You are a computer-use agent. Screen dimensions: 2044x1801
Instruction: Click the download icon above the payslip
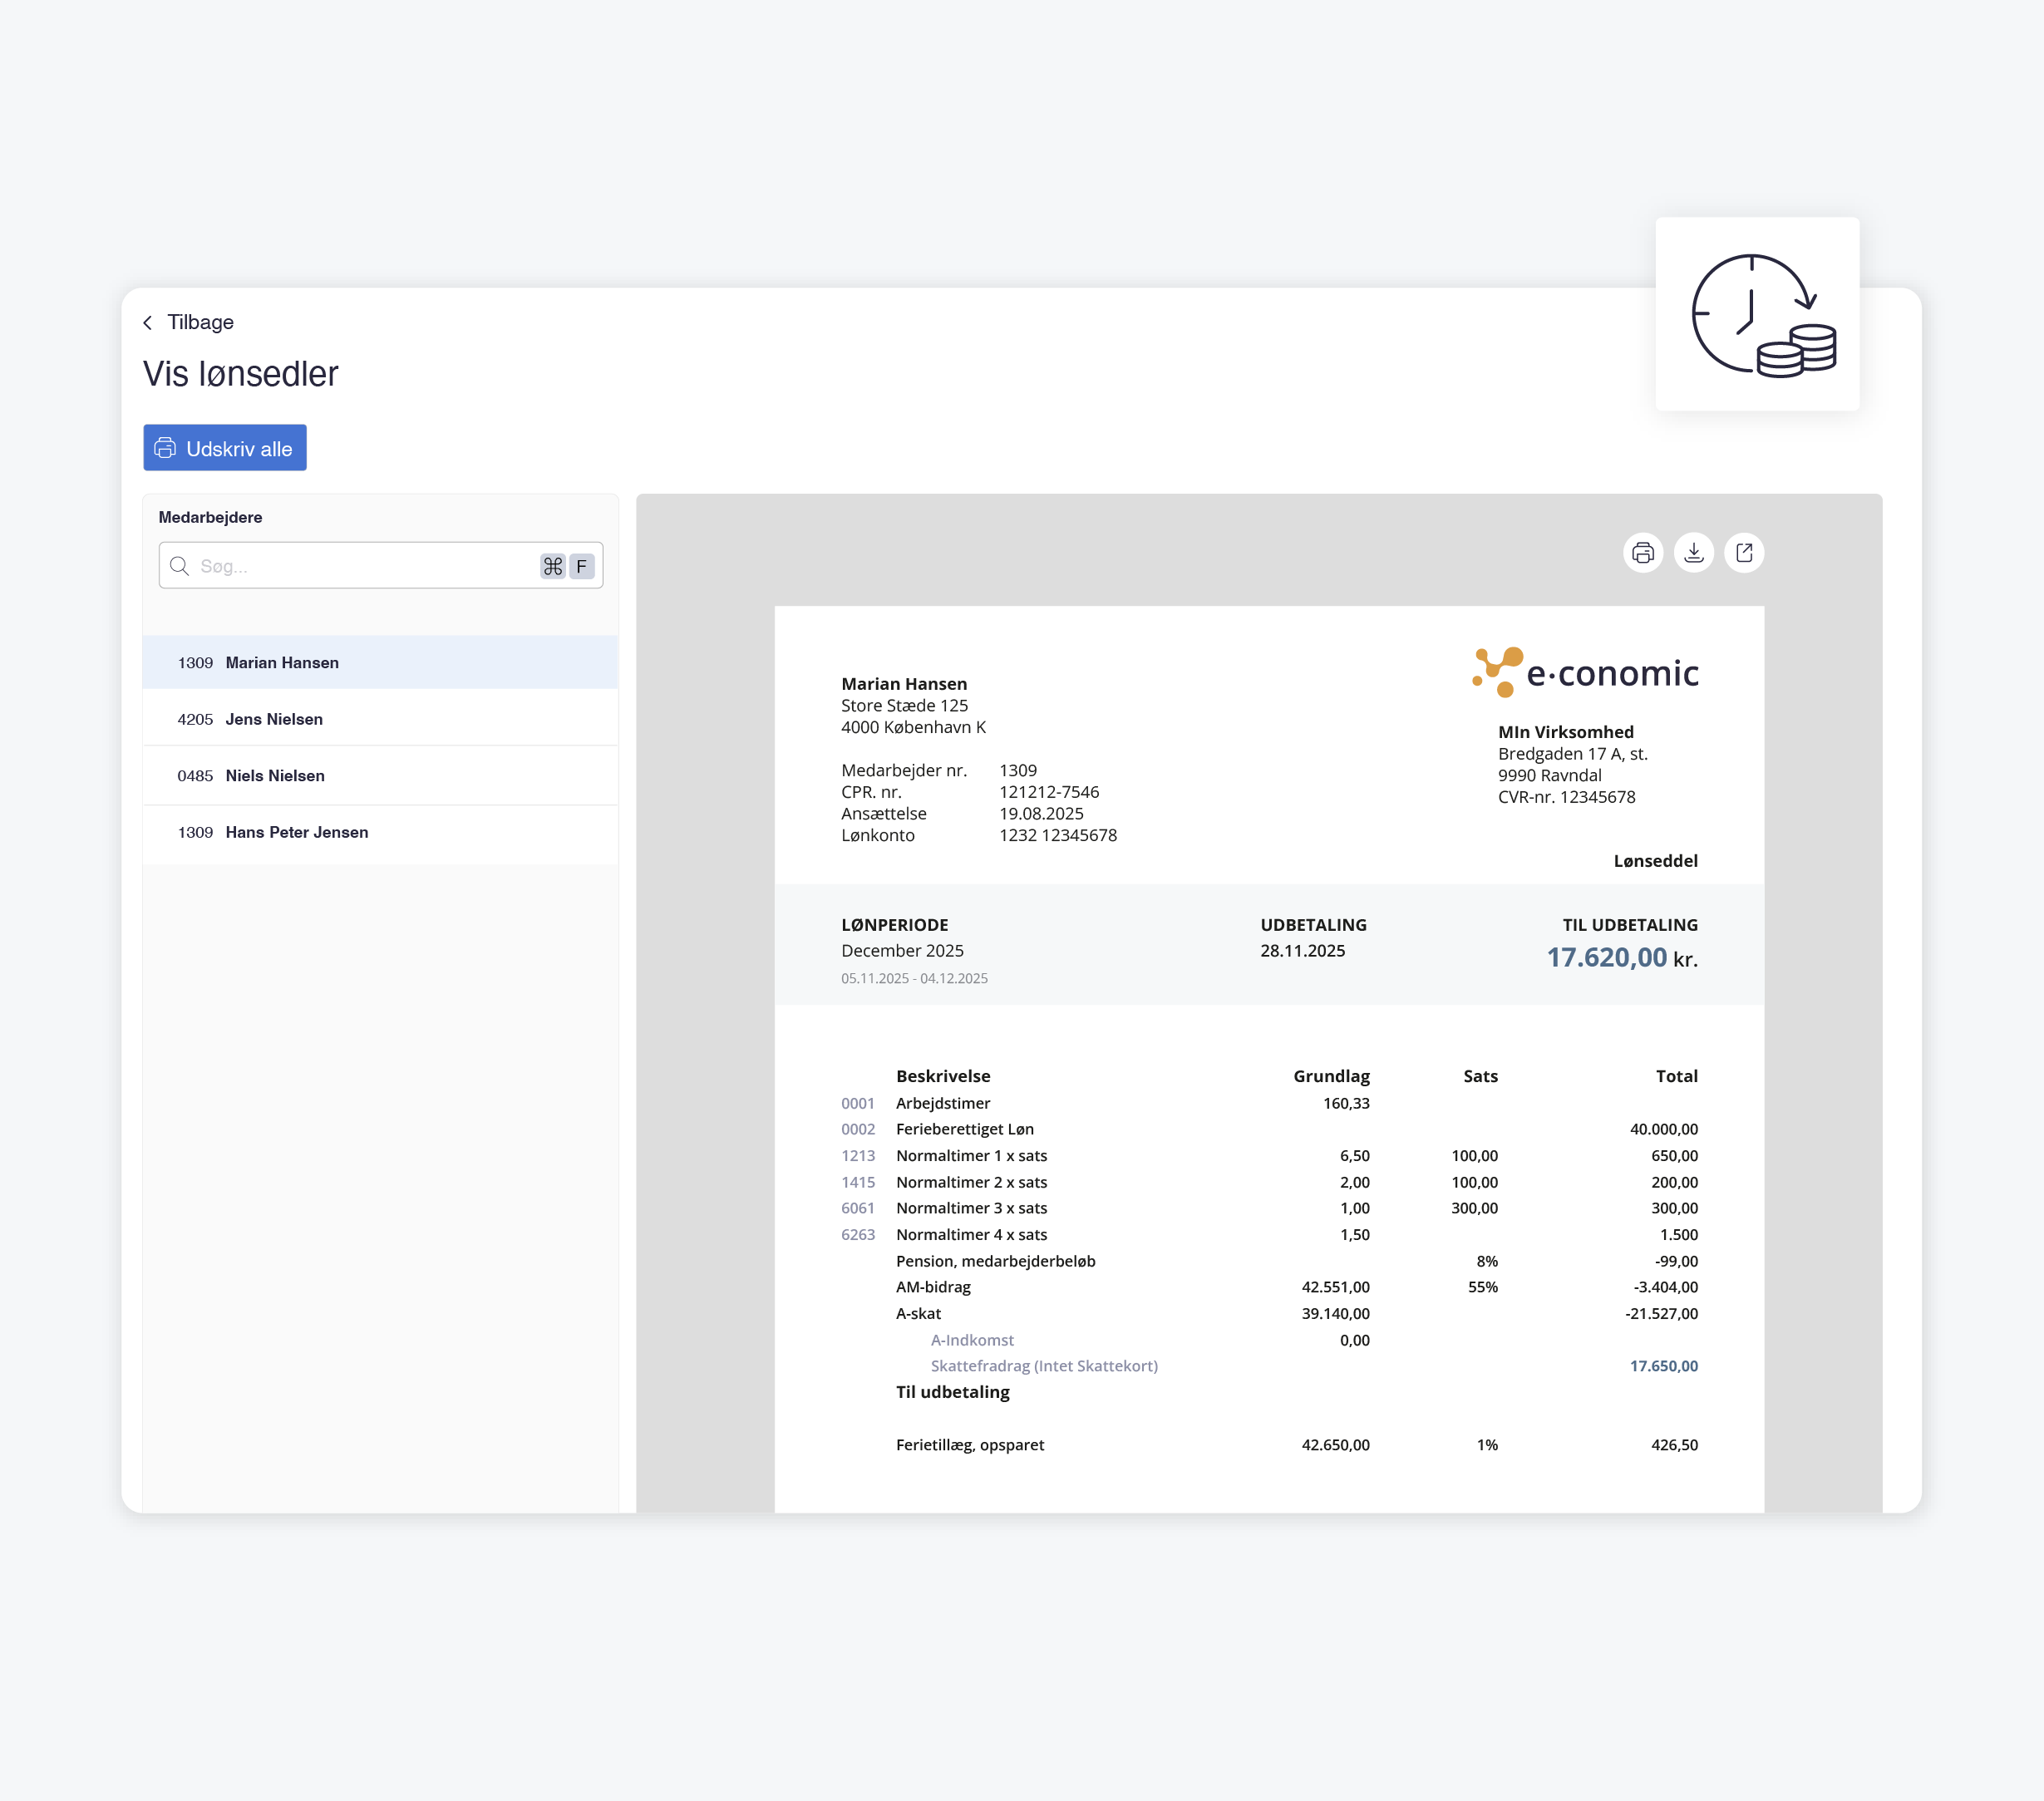(x=1693, y=553)
